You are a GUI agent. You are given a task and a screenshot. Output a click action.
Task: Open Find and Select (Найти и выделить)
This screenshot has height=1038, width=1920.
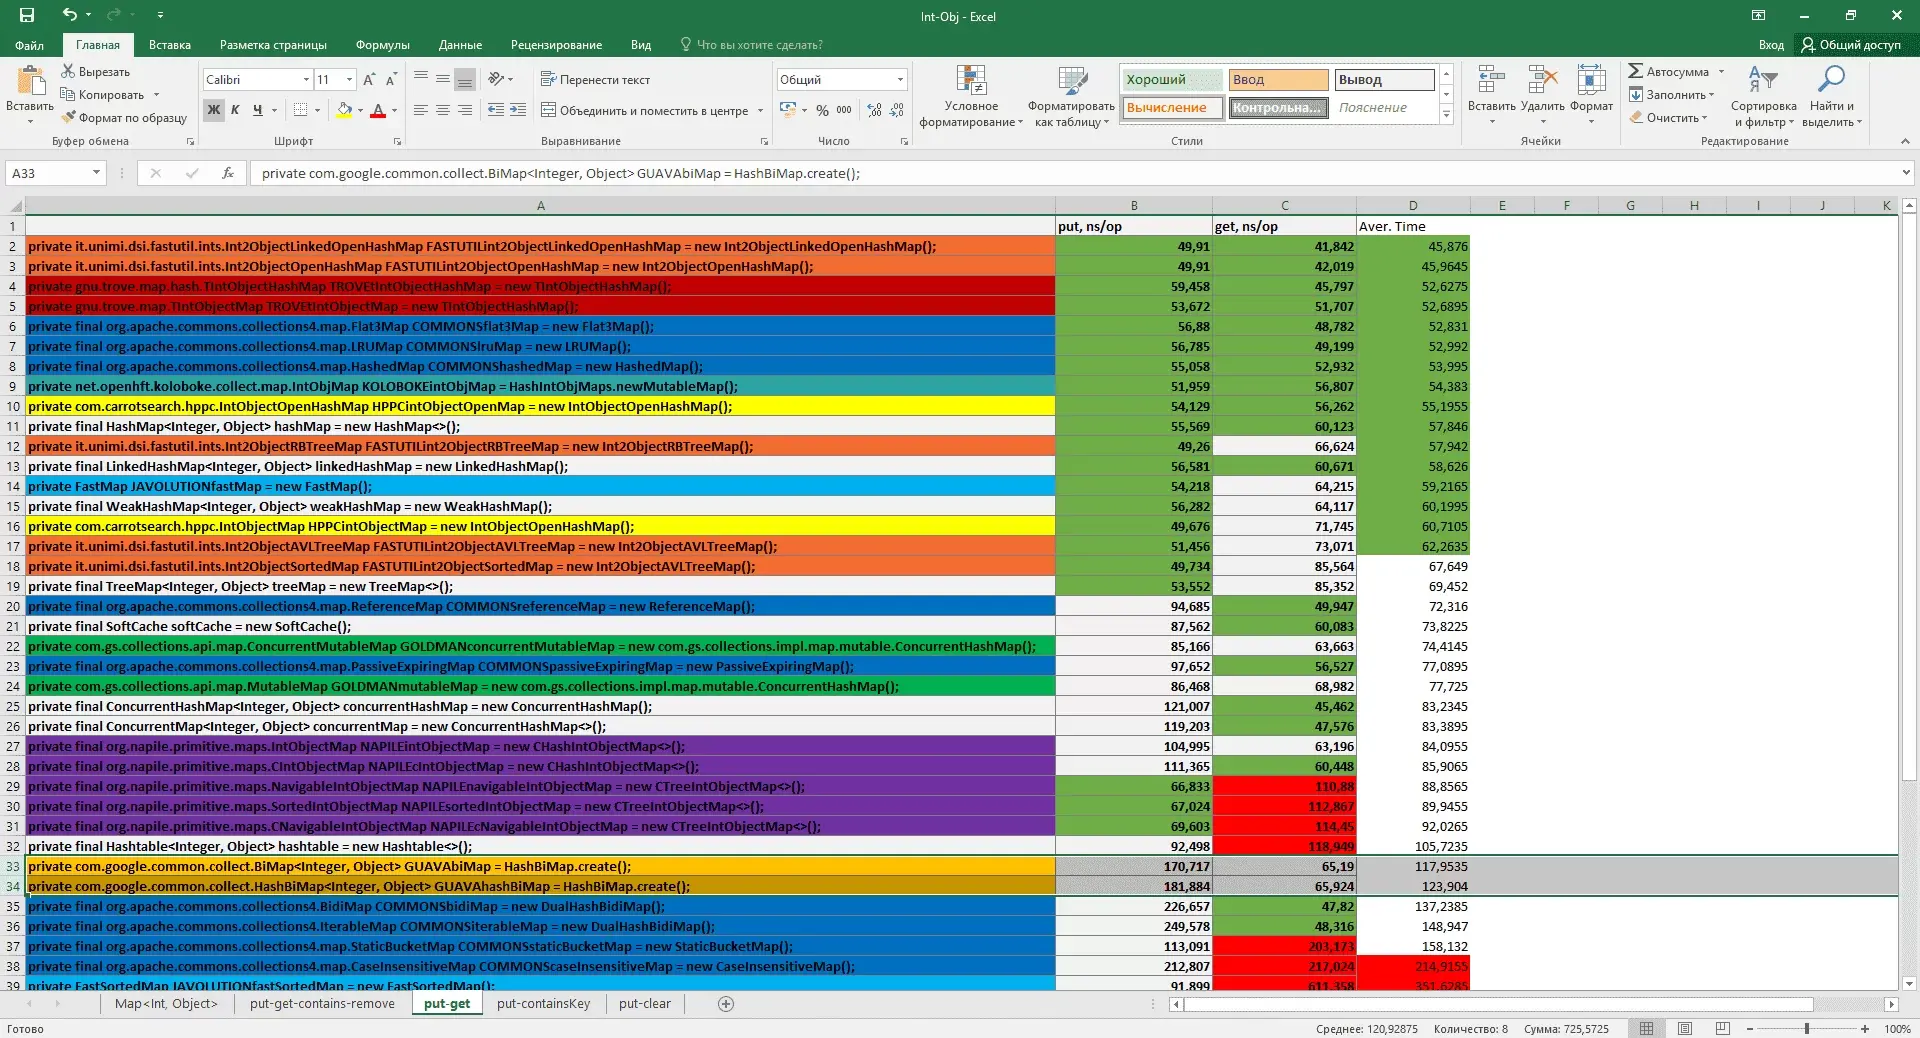(1832, 96)
